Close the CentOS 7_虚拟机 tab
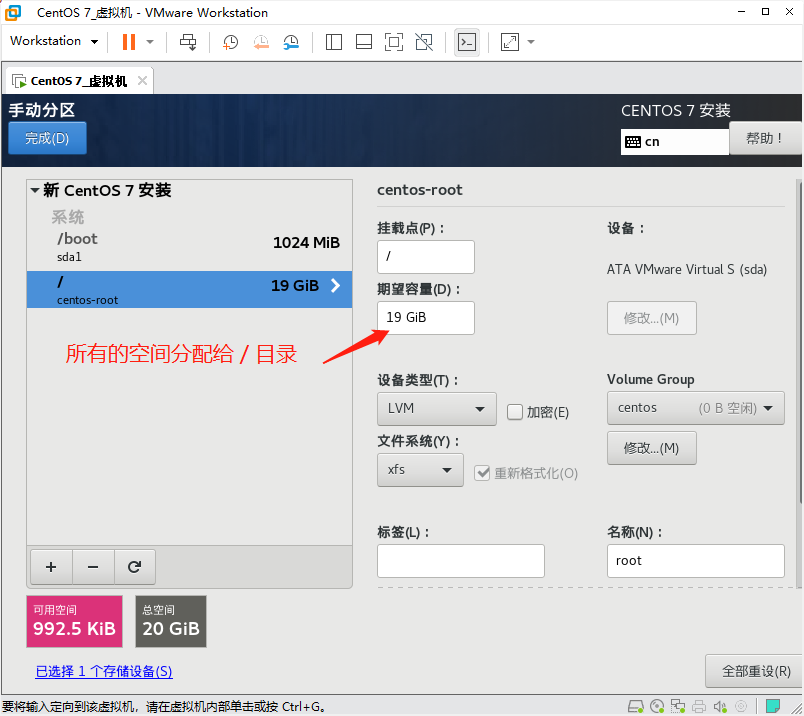Image resolution: width=804 pixels, height=716 pixels. (143, 81)
